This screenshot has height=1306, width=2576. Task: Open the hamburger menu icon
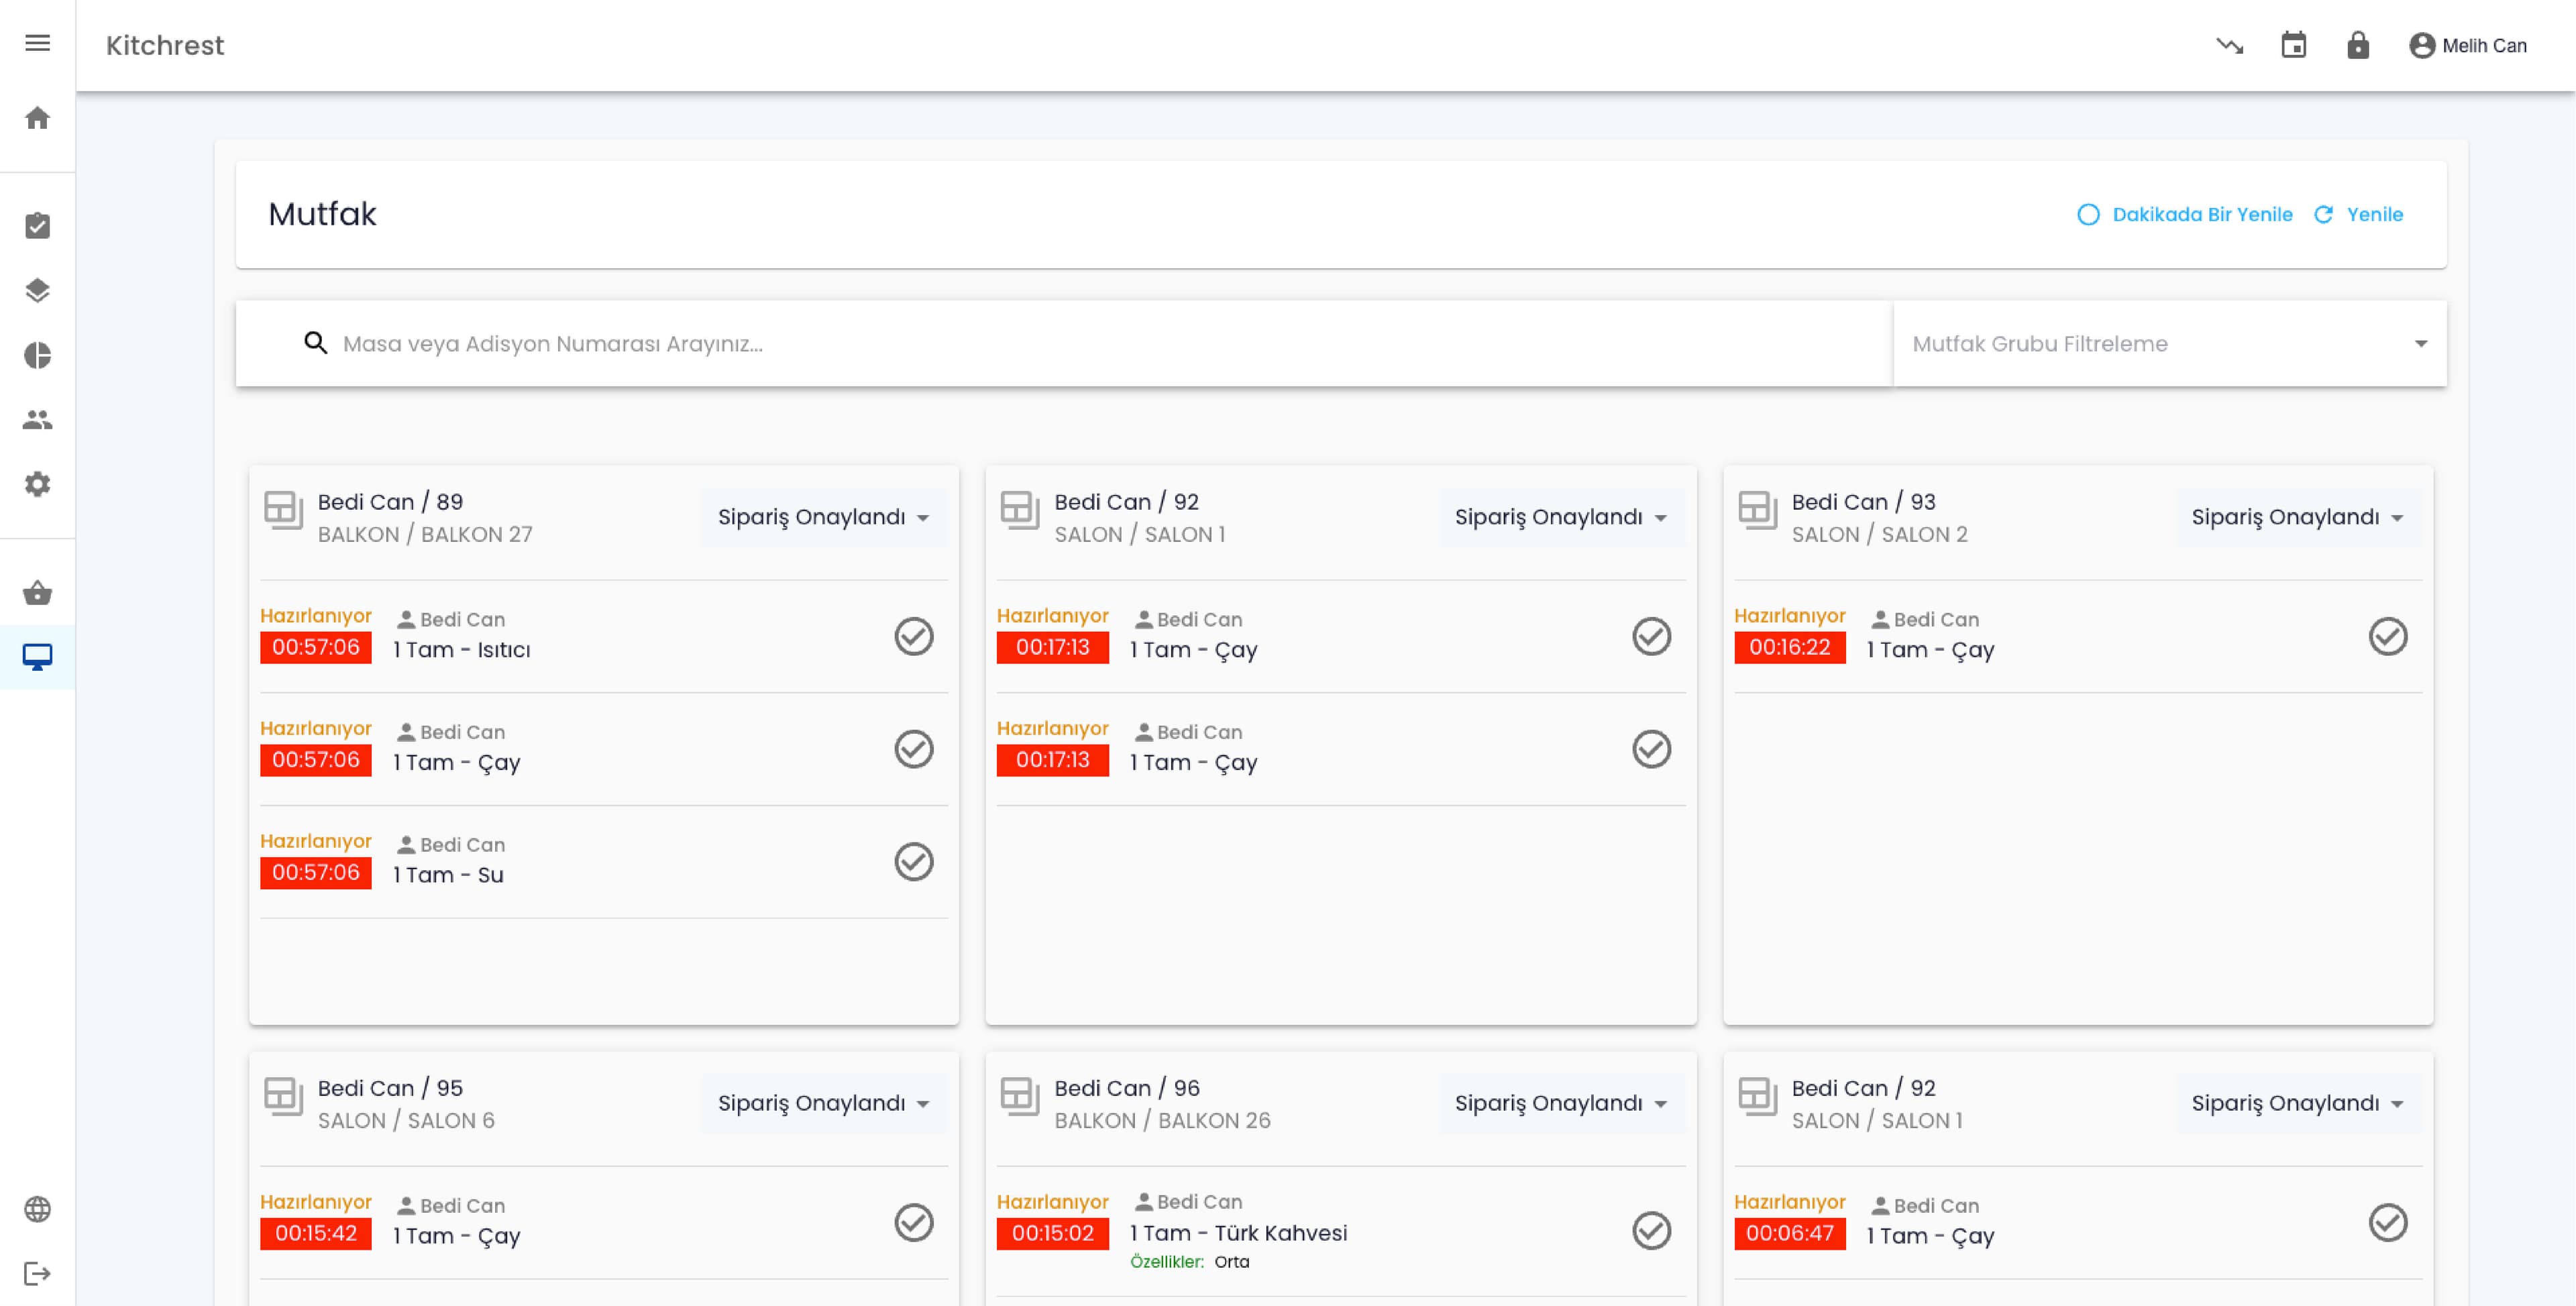coord(37,43)
